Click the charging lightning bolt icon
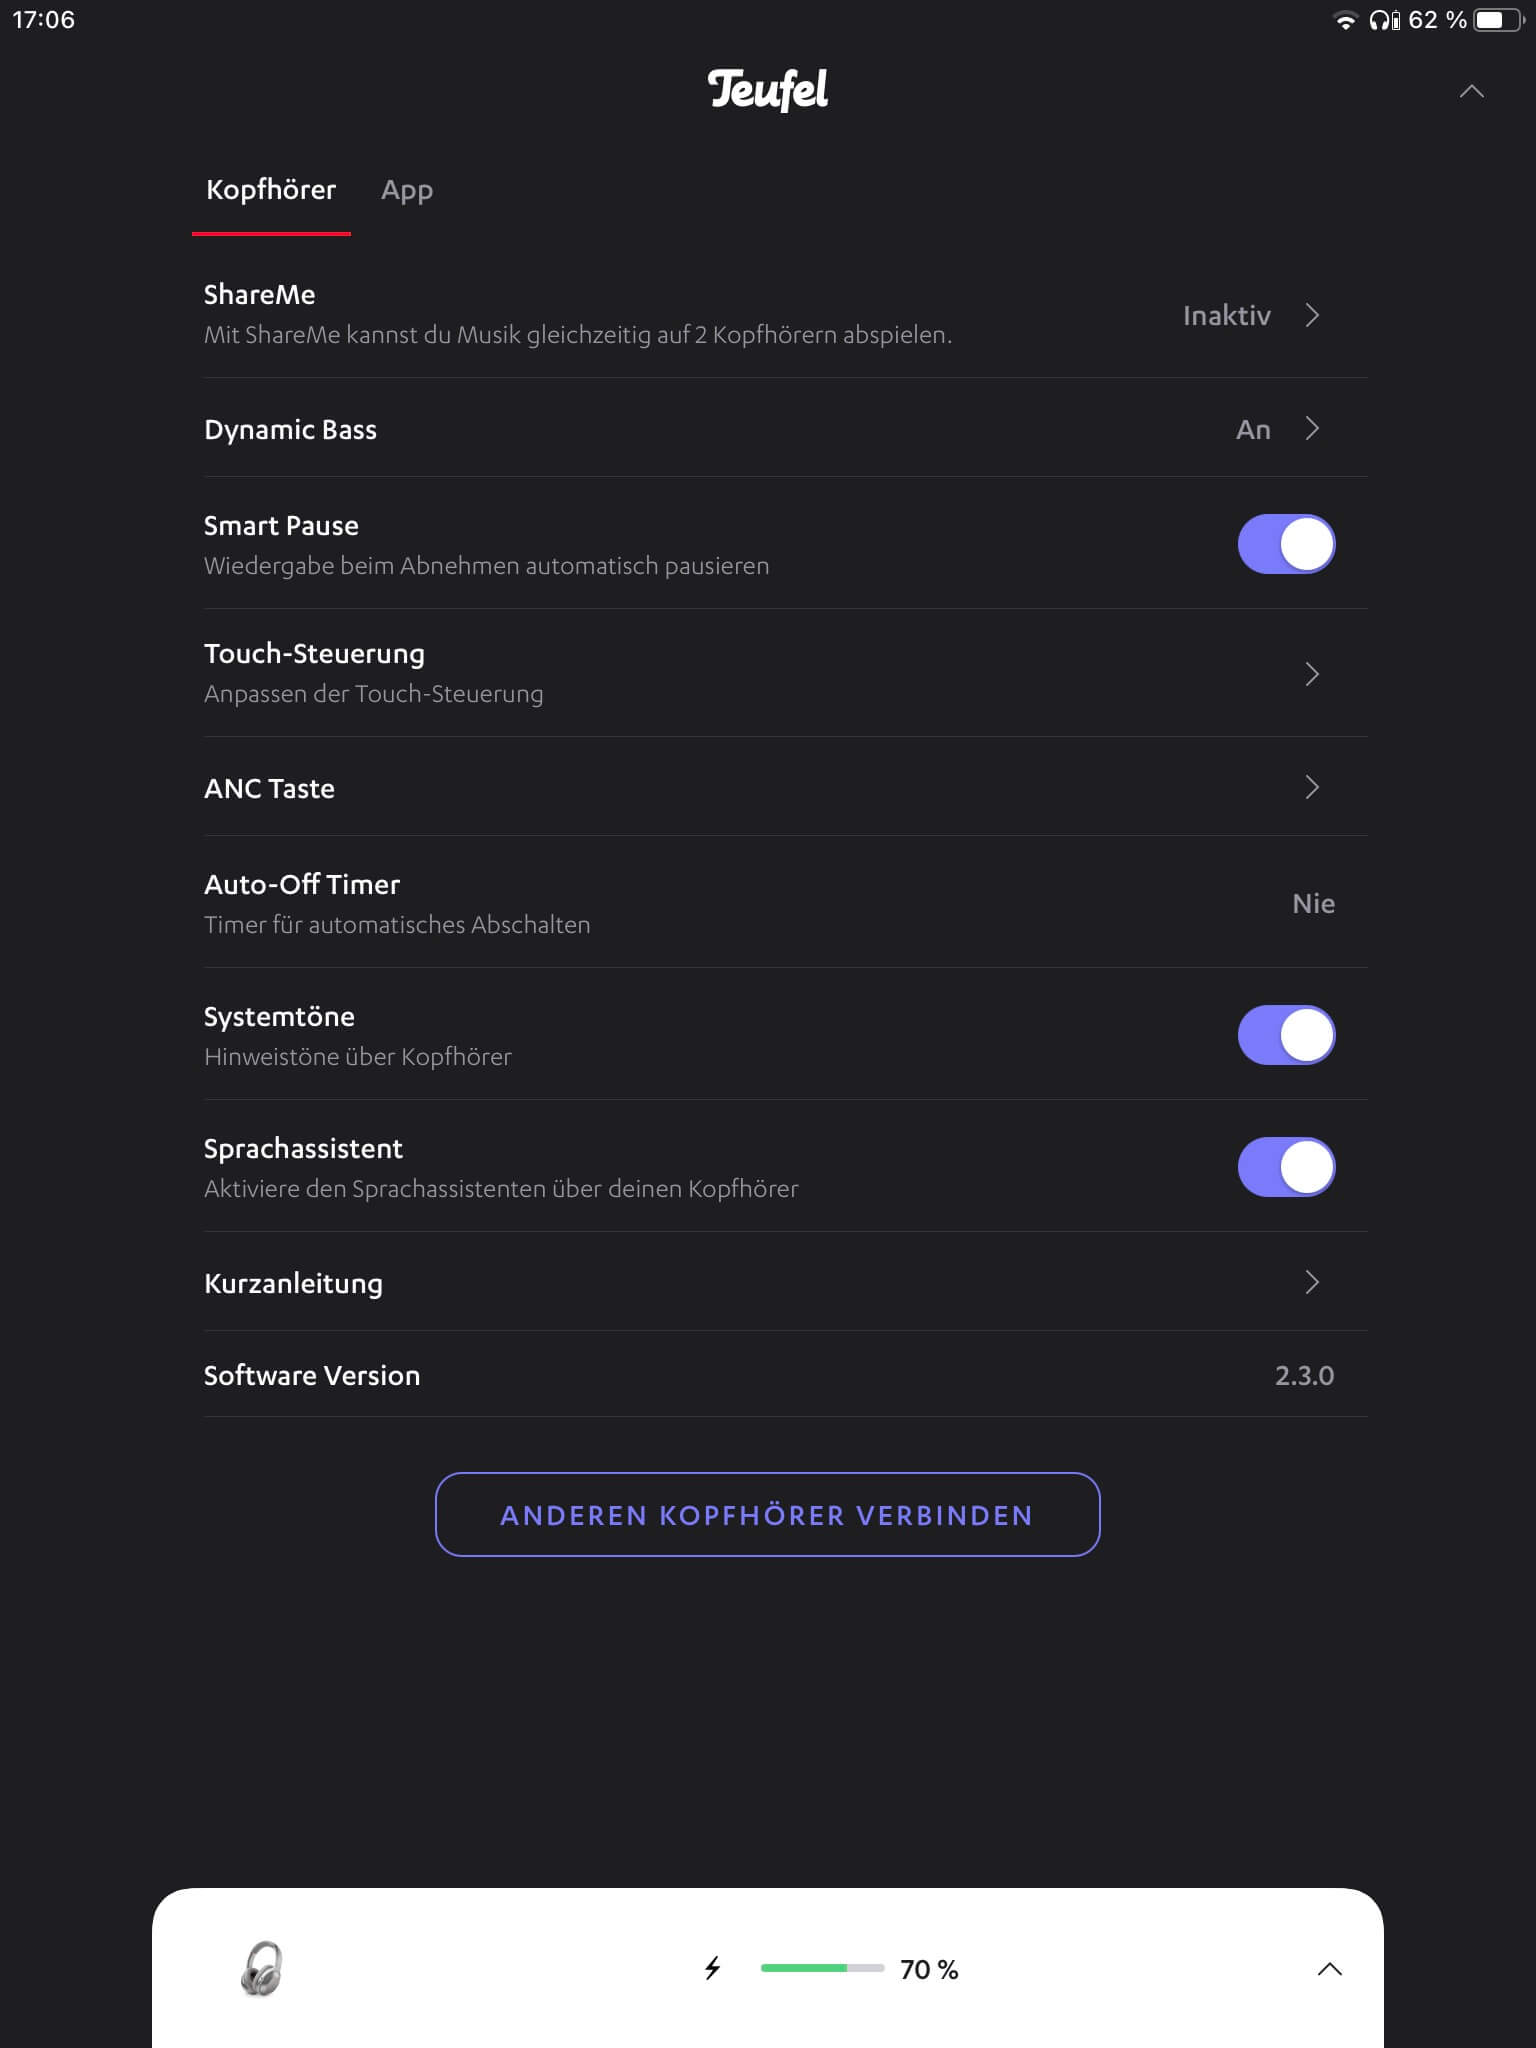 click(712, 1968)
